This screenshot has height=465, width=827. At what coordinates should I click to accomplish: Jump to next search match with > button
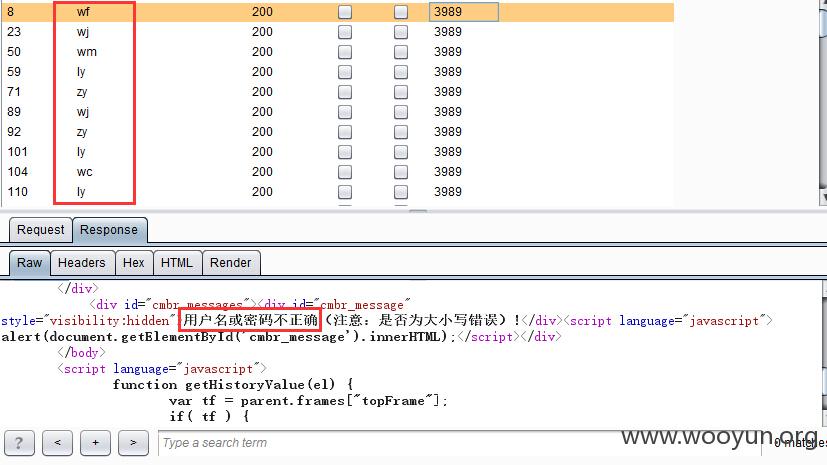133,443
